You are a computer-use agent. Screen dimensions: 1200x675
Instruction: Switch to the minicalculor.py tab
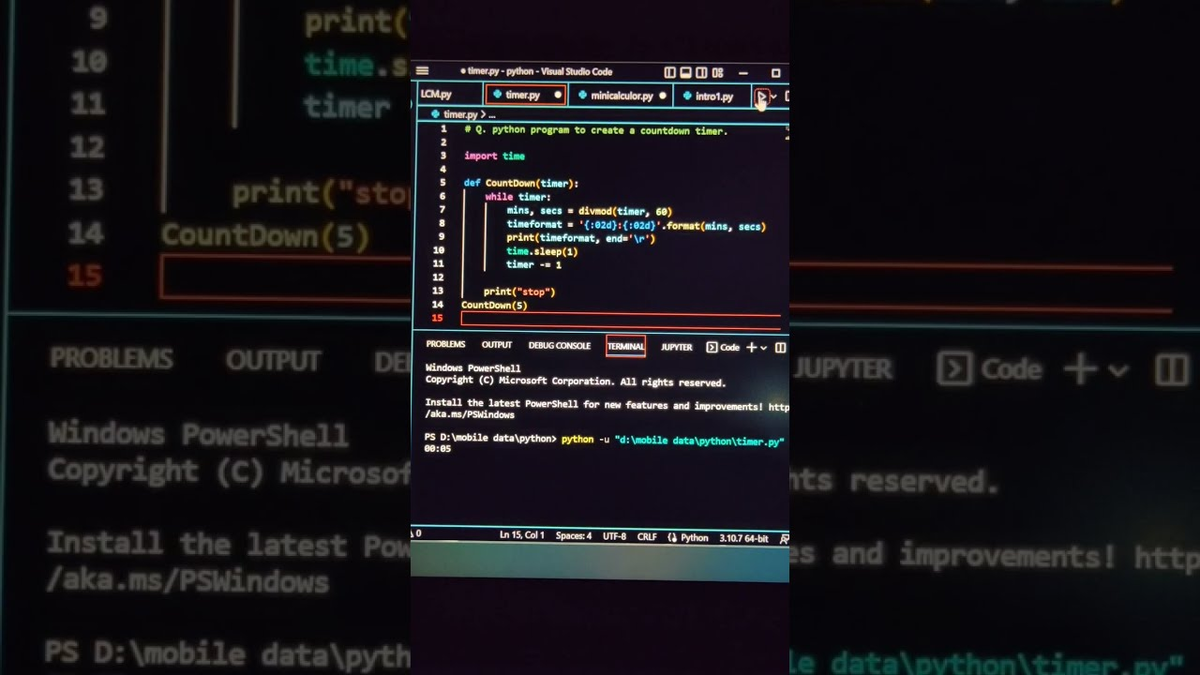[622, 96]
